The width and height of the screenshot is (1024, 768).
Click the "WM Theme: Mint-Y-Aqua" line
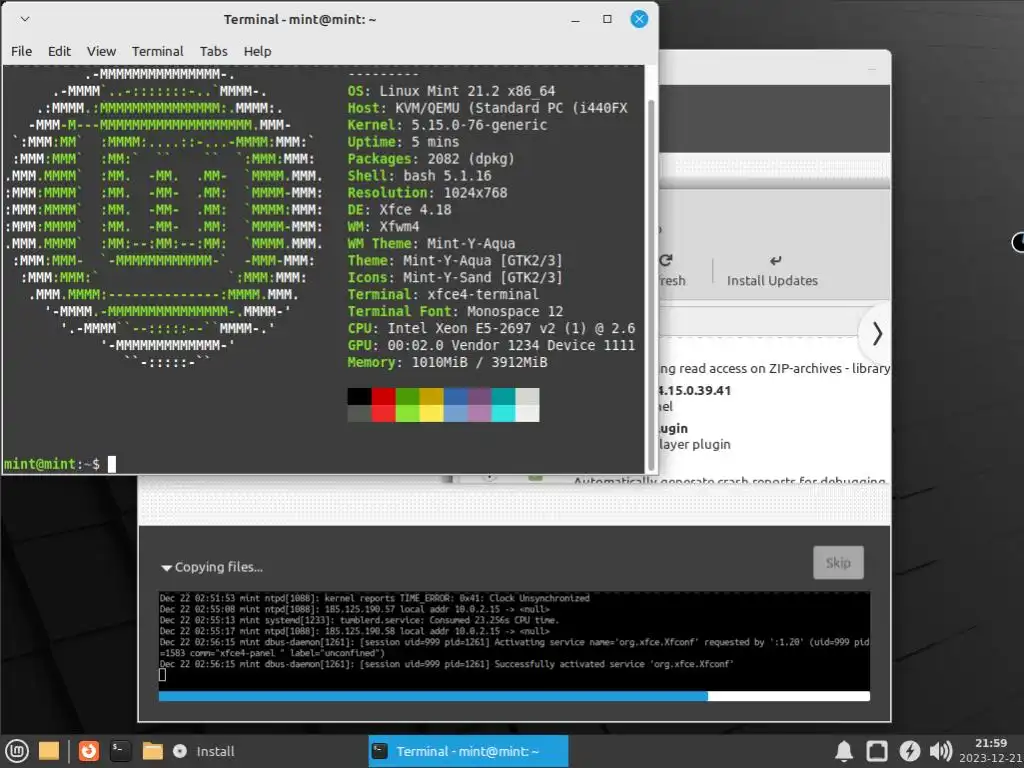click(431, 244)
